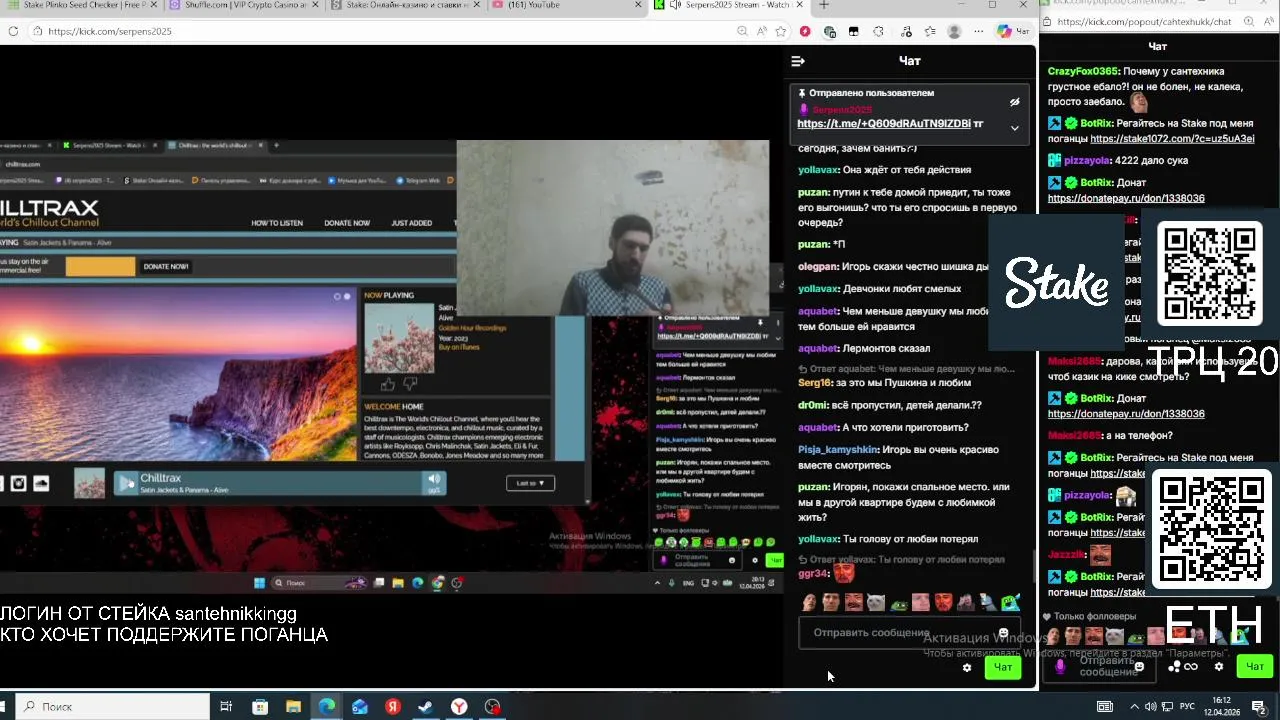Open Copilot Чат button in Edge toolbar
1280x720 pixels.
coord(1013,31)
